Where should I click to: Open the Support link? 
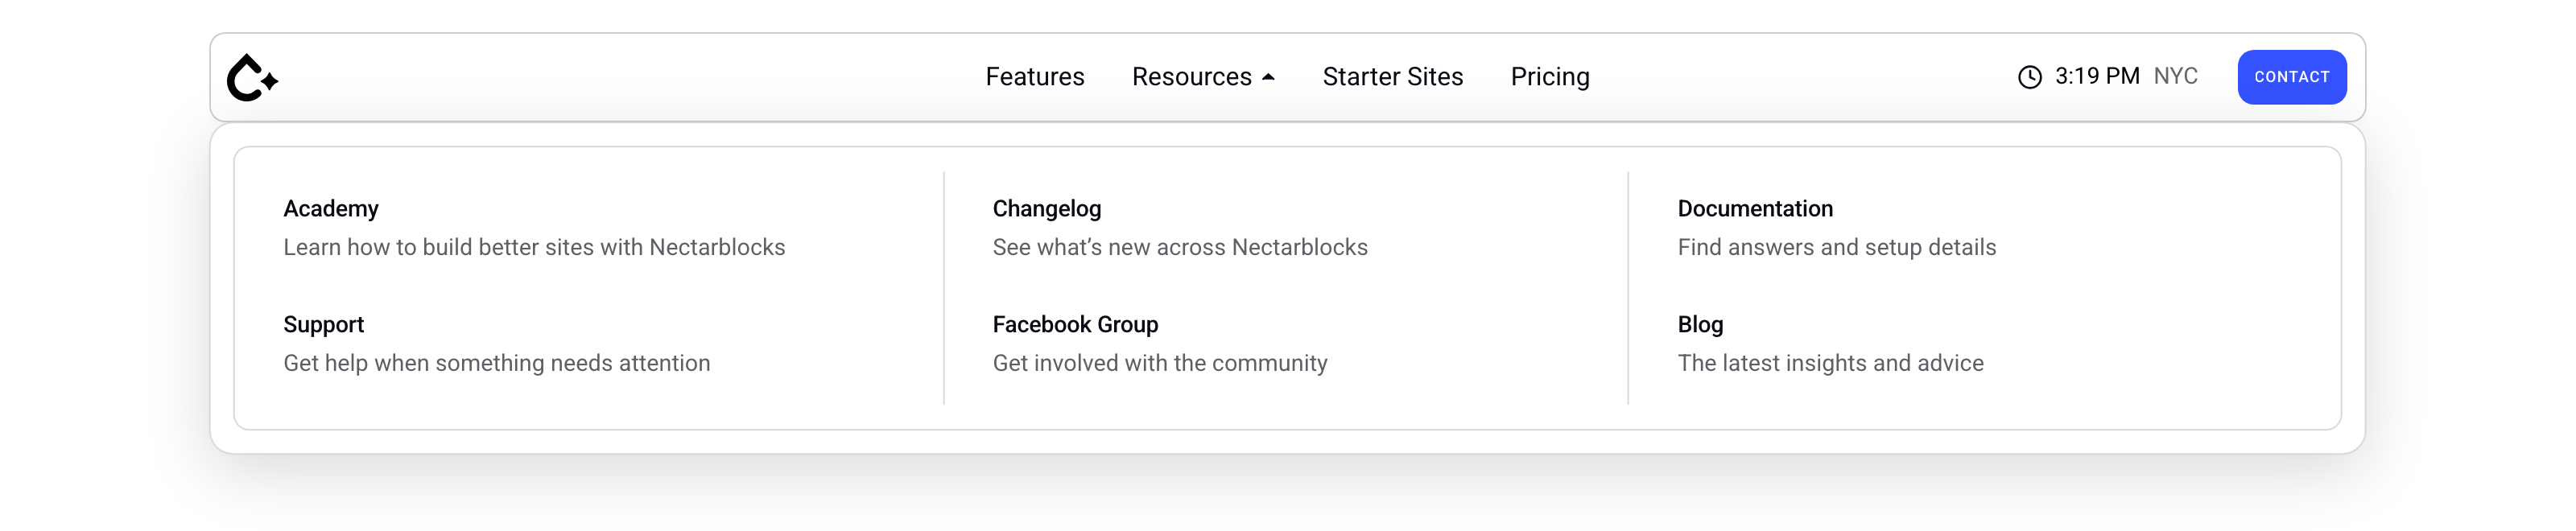(323, 325)
